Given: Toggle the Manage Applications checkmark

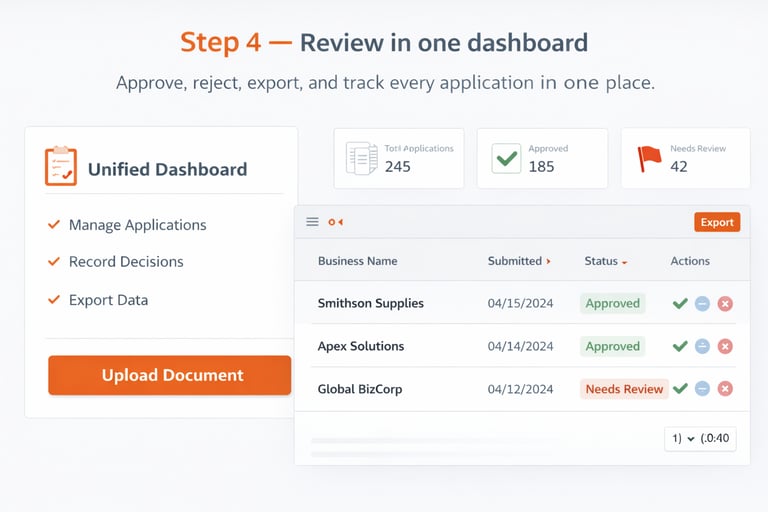Looking at the screenshot, I should point(54,225).
